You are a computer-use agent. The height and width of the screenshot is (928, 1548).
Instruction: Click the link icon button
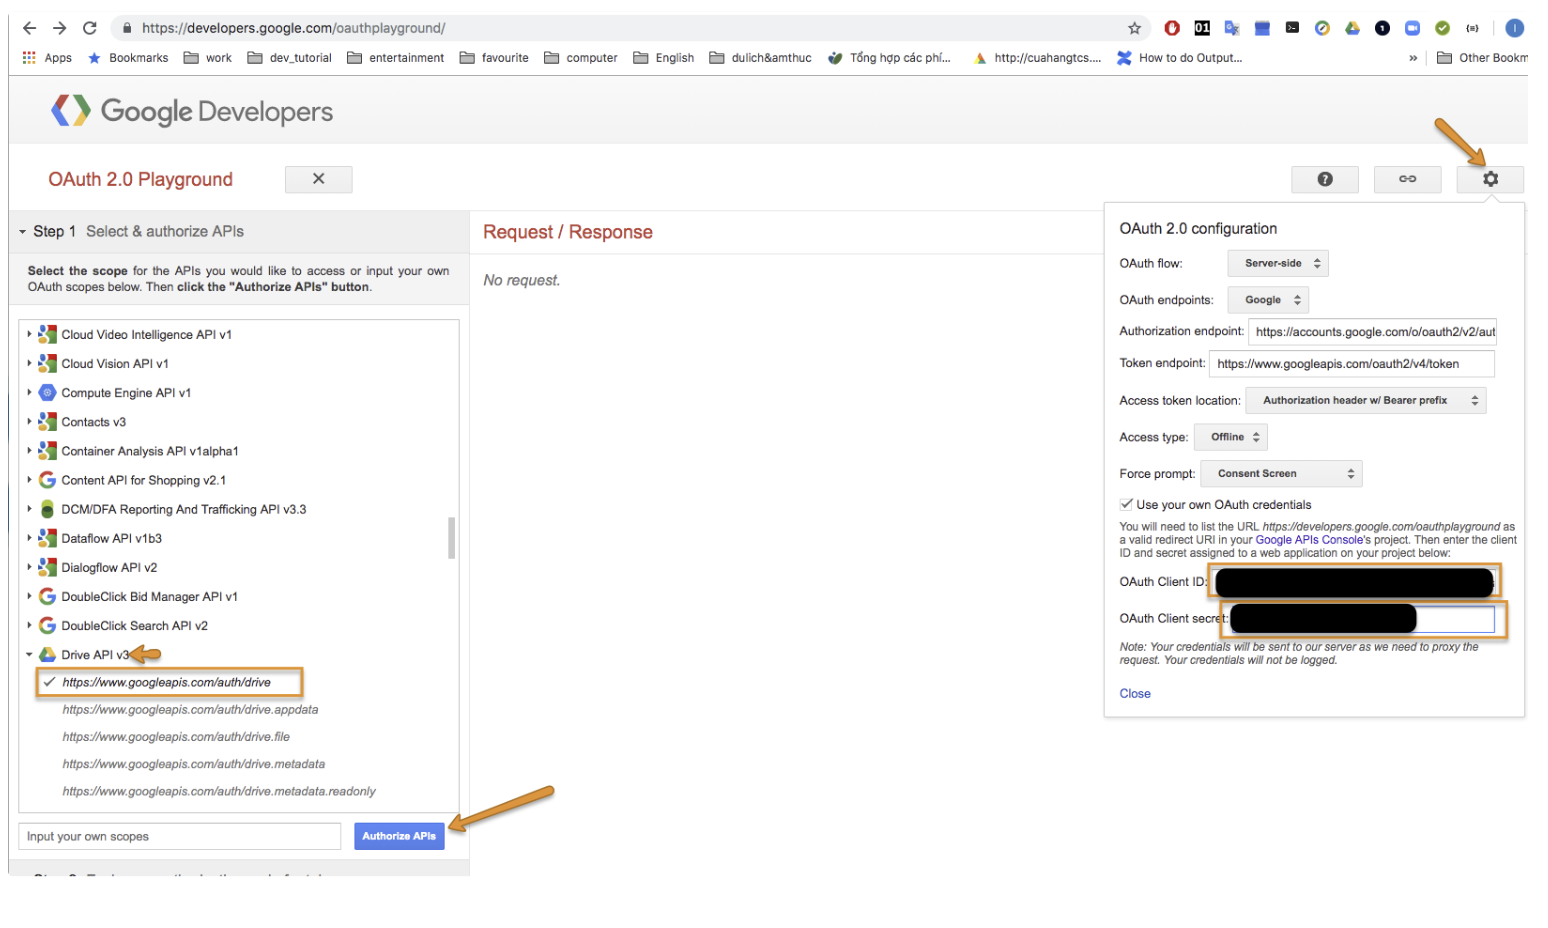[x=1407, y=179]
